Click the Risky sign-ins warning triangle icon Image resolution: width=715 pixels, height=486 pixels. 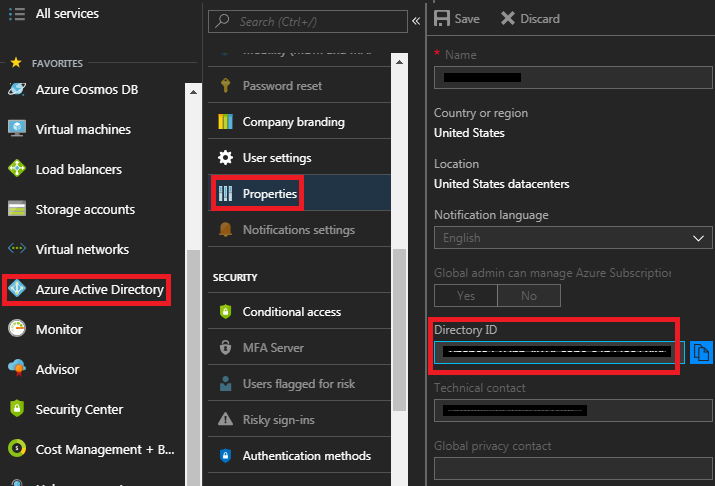click(225, 419)
